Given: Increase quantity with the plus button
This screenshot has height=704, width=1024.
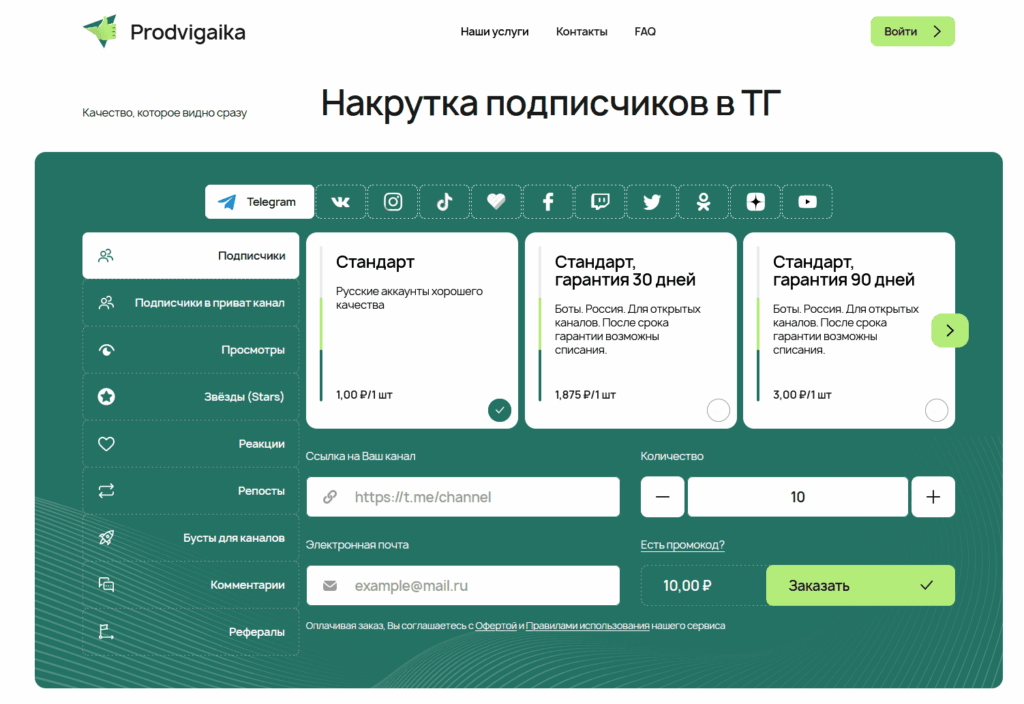Looking at the screenshot, I should 933,497.
